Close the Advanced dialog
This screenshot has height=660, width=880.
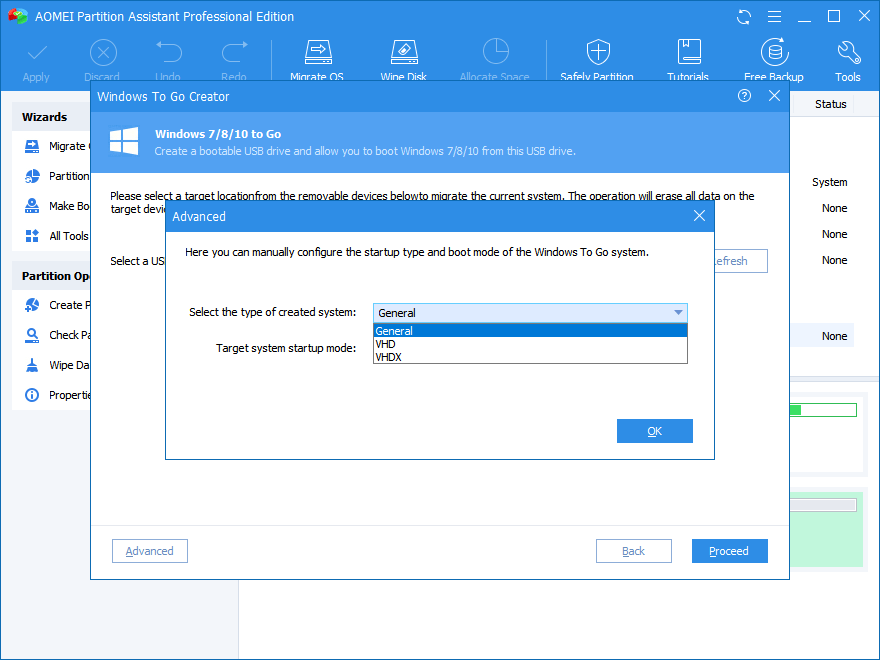point(699,216)
